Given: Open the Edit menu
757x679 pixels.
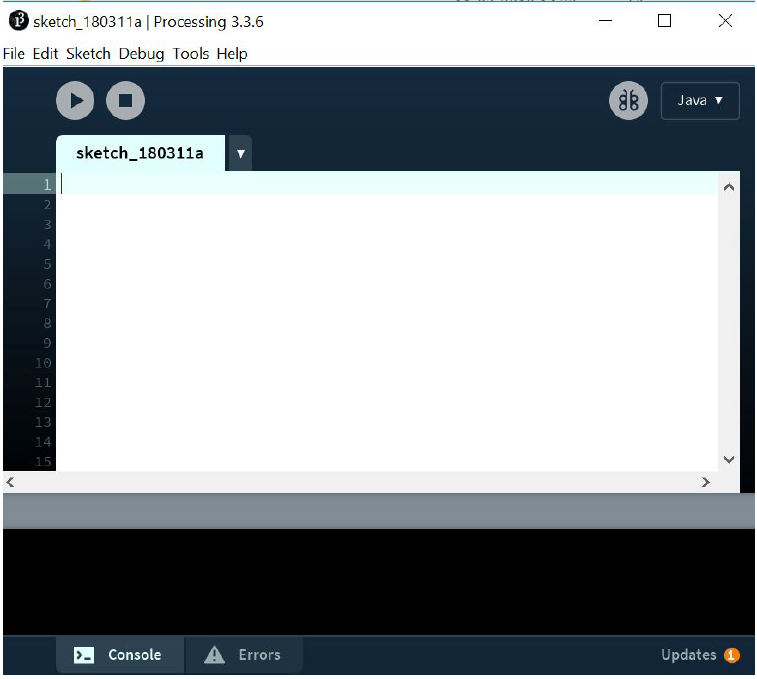Looking at the screenshot, I should click(45, 54).
